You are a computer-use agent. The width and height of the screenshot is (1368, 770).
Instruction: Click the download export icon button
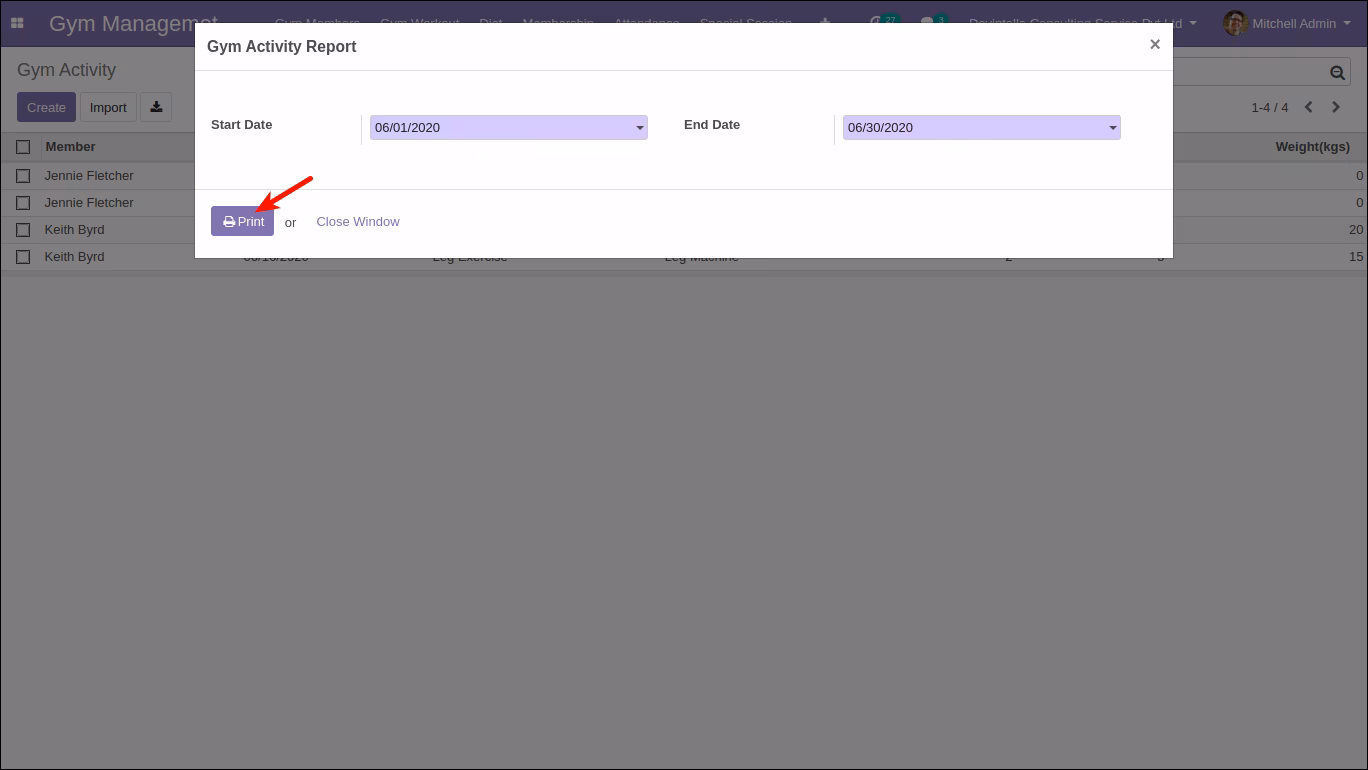click(156, 107)
